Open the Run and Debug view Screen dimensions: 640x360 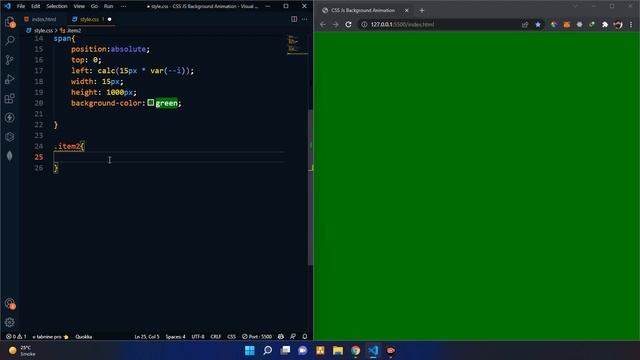point(10,79)
